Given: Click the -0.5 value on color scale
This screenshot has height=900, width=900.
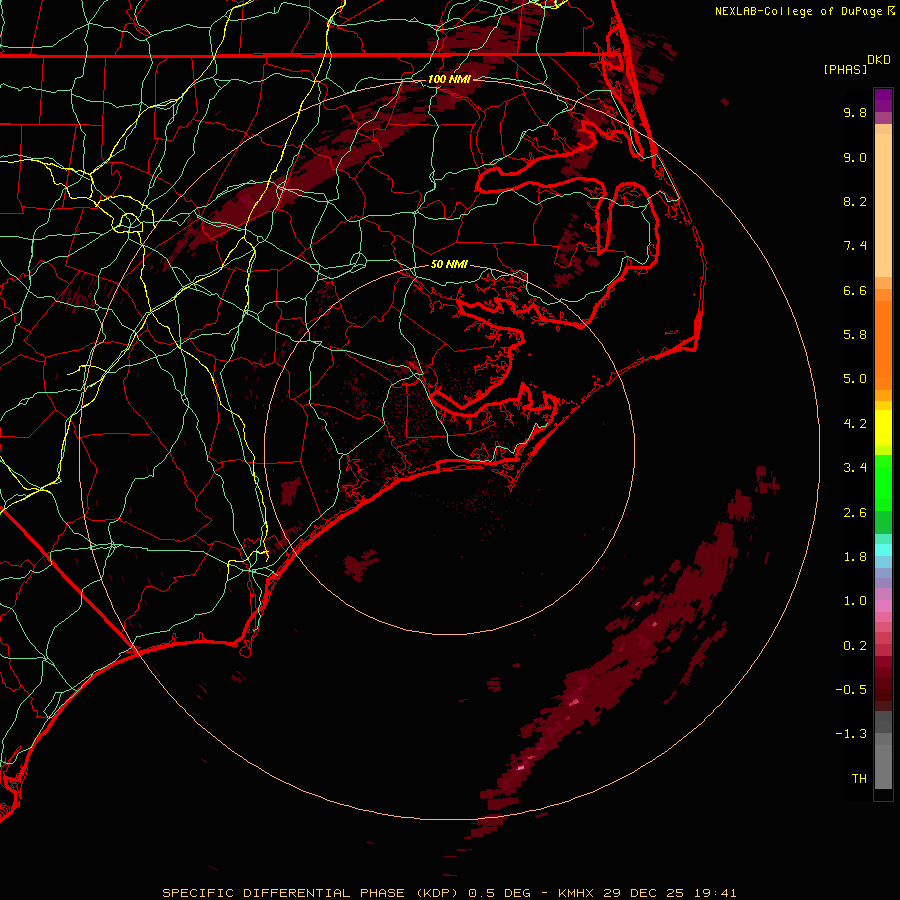Looking at the screenshot, I should pos(851,690).
